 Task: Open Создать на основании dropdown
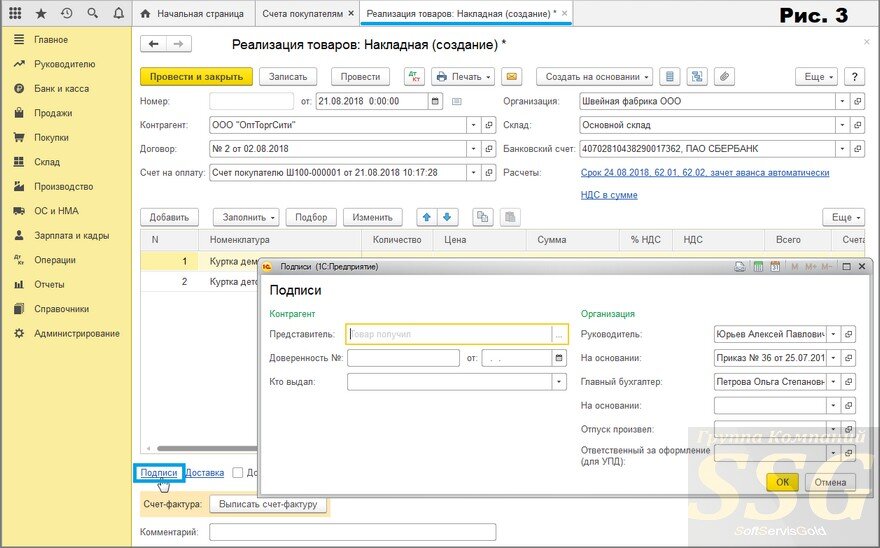coord(595,77)
